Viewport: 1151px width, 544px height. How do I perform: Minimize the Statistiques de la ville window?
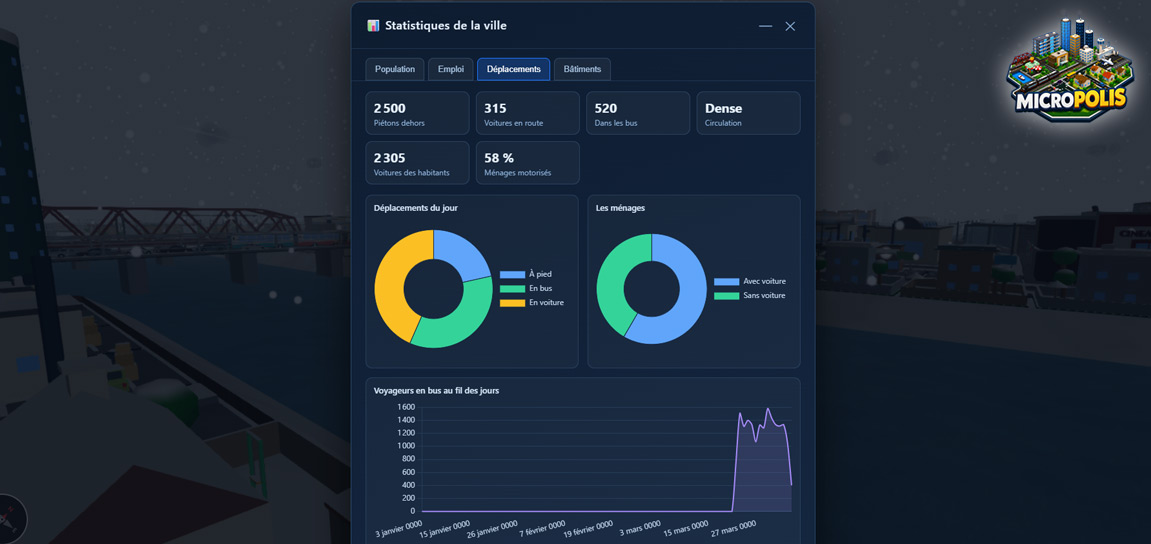[766, 26]
